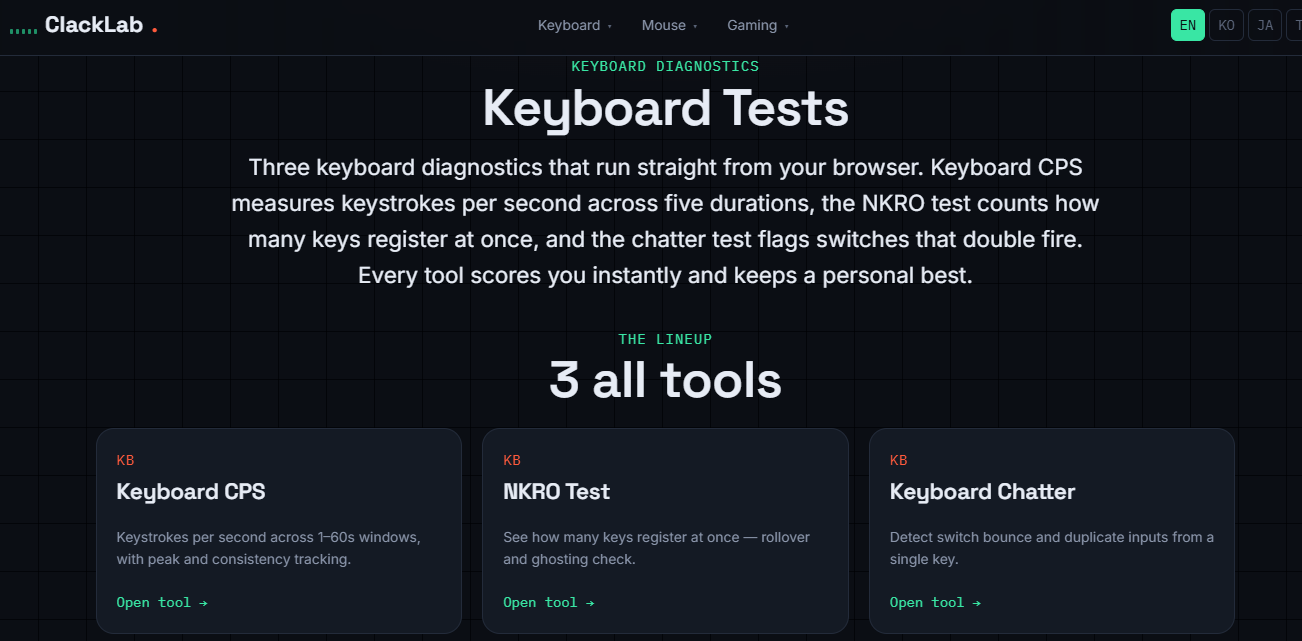Click the ClackLab logo text
1302x641 pixels.
point(94,25)
